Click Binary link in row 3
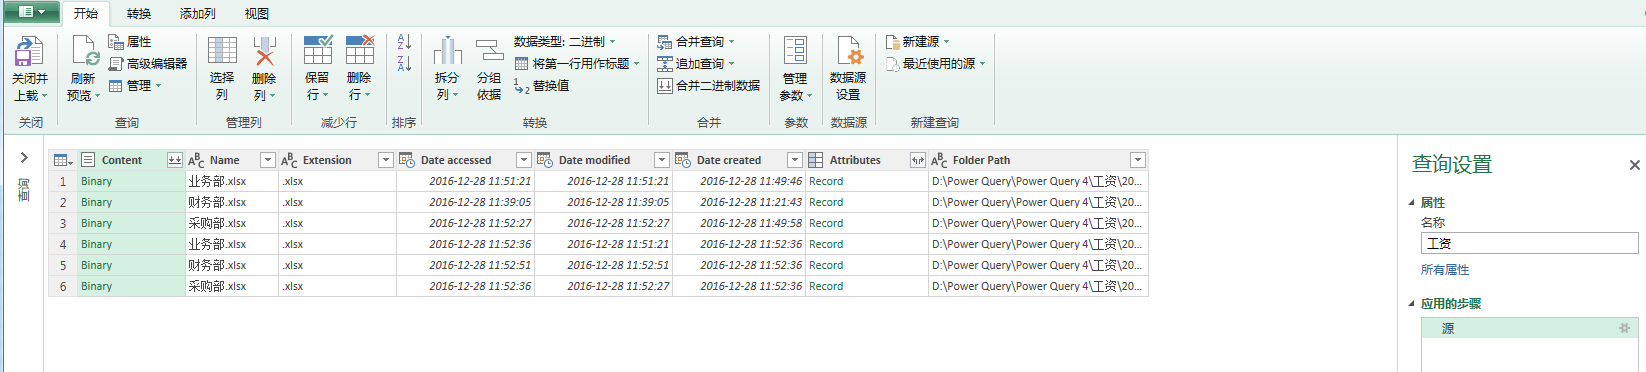This screenshot has height=372, width=1646. coord(97,223)
